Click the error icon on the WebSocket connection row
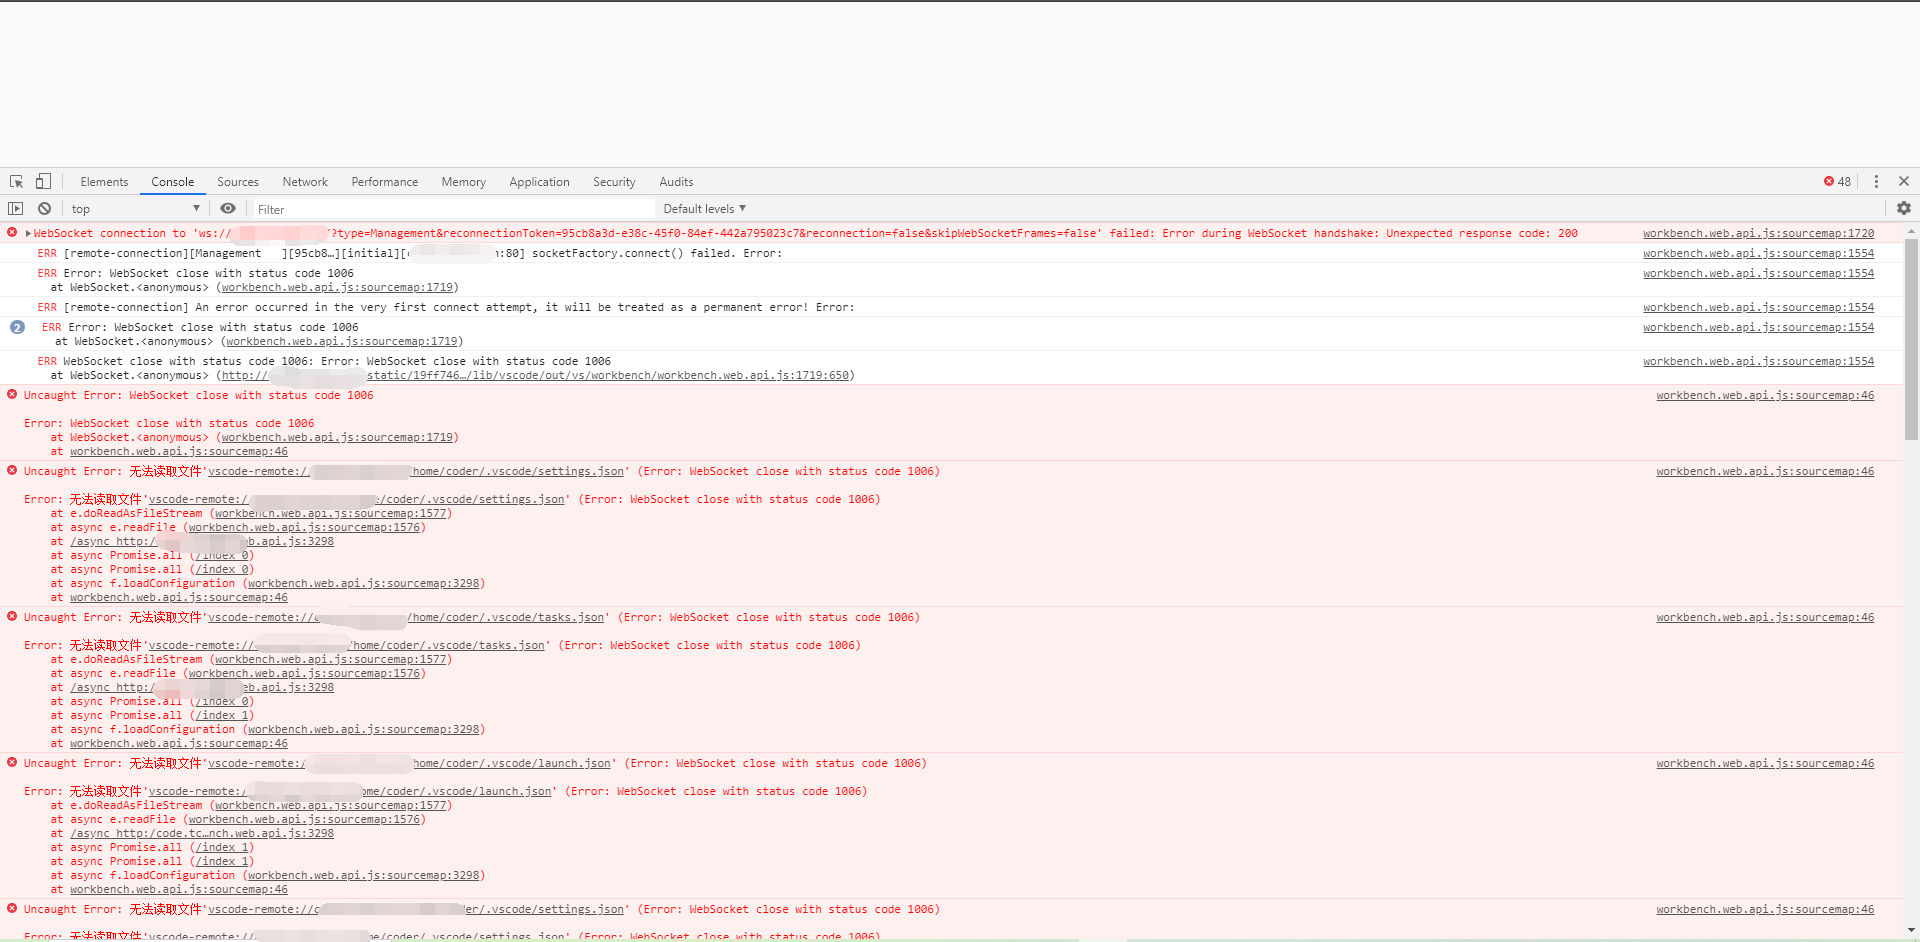The image size is (1920, 942). click(x=12, y=233)
